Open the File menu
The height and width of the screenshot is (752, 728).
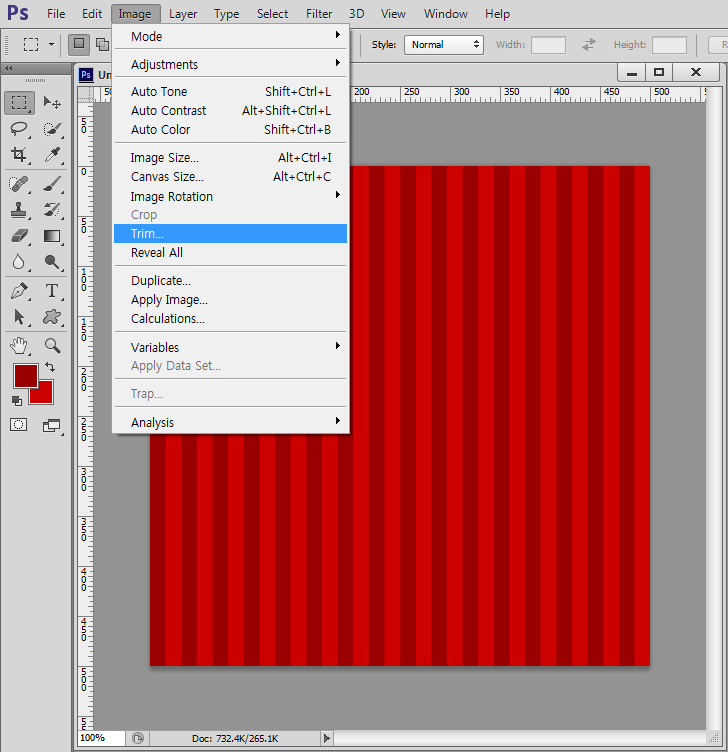pyautogui.click(x=56, y=14)
